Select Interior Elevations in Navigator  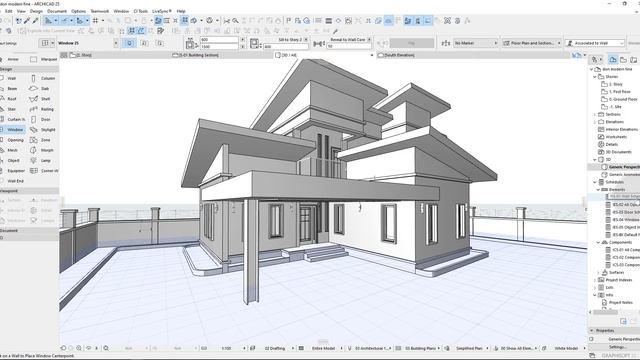point(622,129)
